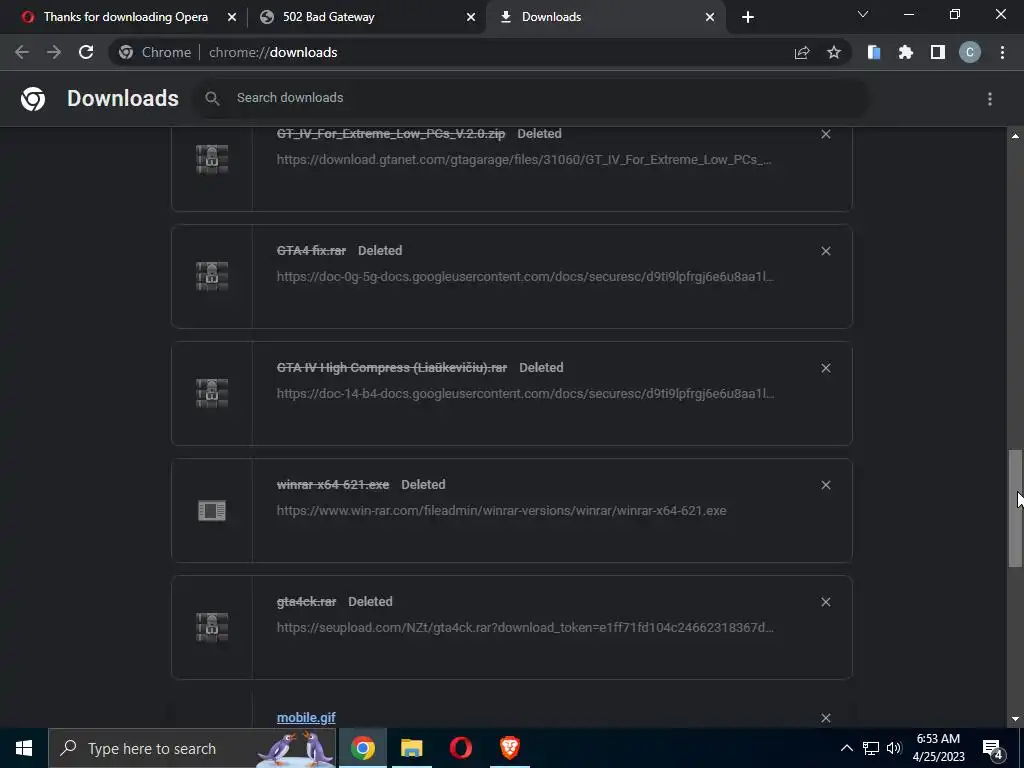The height and width of the screenshot is (768, 1024).
Task: Open Chrome's three-dot menu
Action: tap(1002, 52)
